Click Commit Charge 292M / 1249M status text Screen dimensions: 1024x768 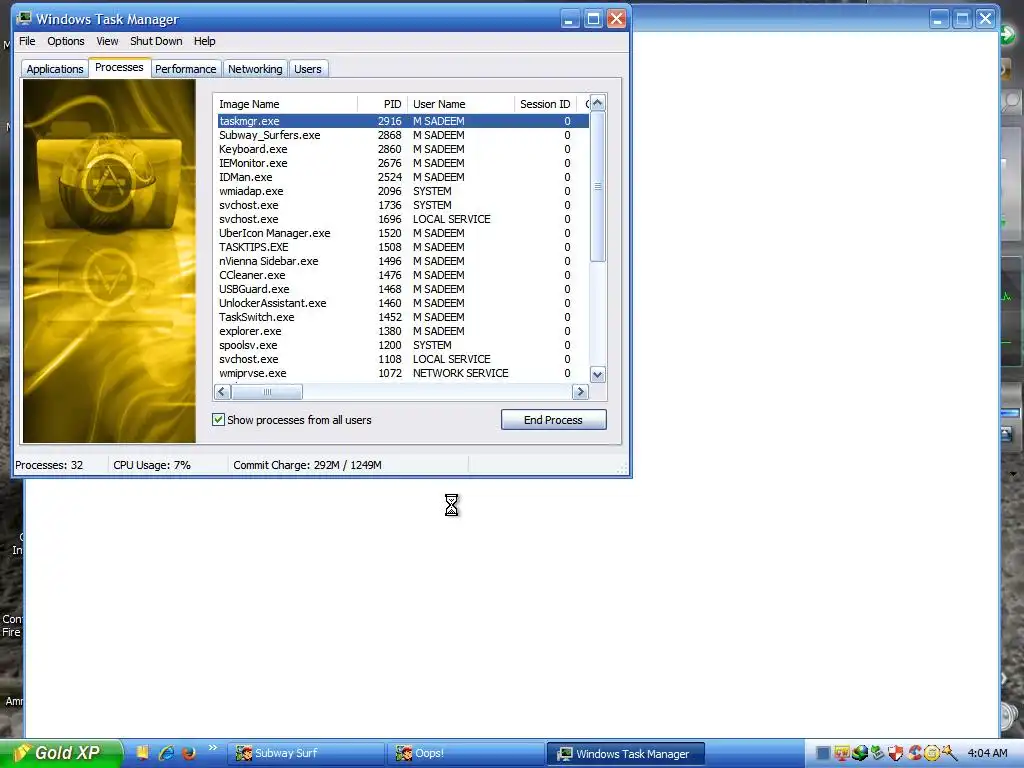308,466
